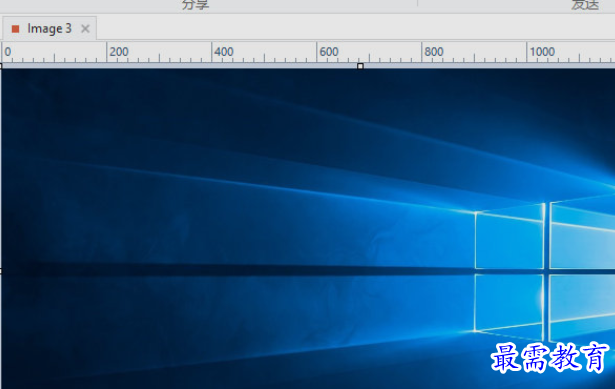Image resolution: width=615 pixels, height=389 pixels.
Task: Switch to the Image 3 tab
Action: click(49, 29)
